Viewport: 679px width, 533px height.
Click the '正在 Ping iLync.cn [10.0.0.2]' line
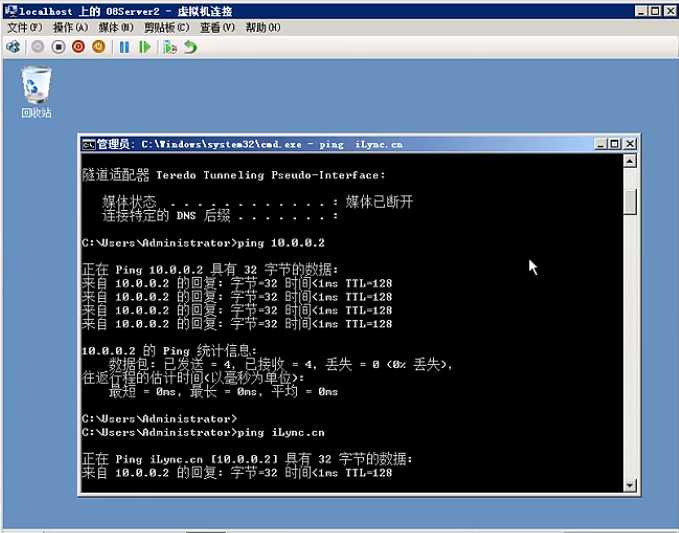pyautogui.click(x=247, y=459)
